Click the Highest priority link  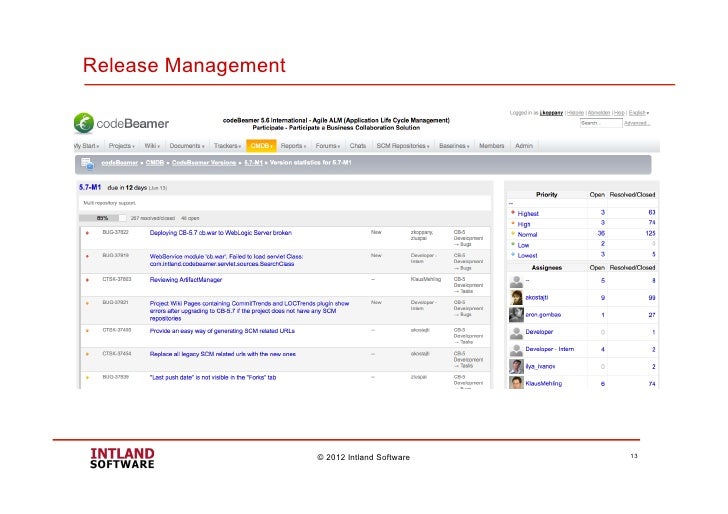point(528,214)
